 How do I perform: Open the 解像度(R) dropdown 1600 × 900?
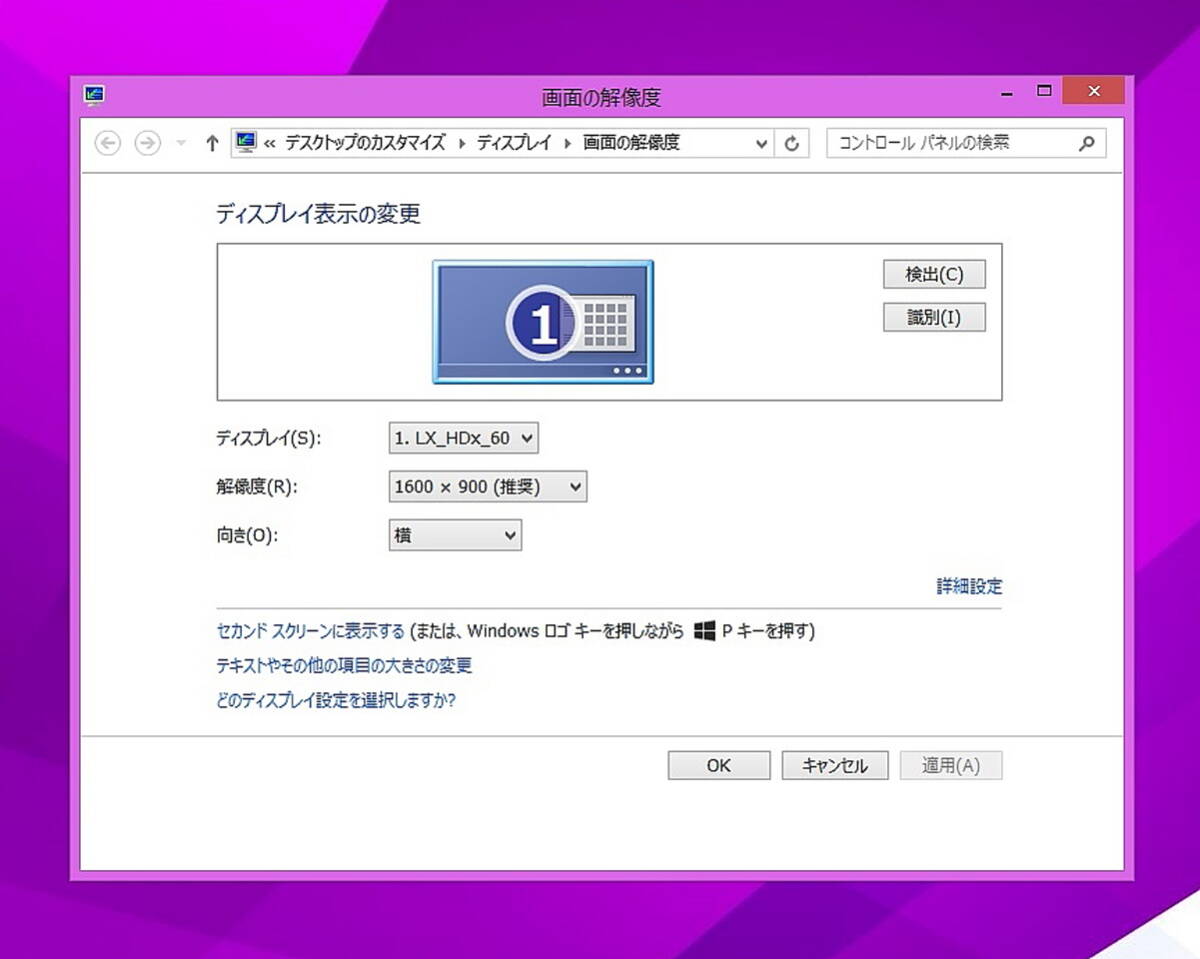pos(487,486)
